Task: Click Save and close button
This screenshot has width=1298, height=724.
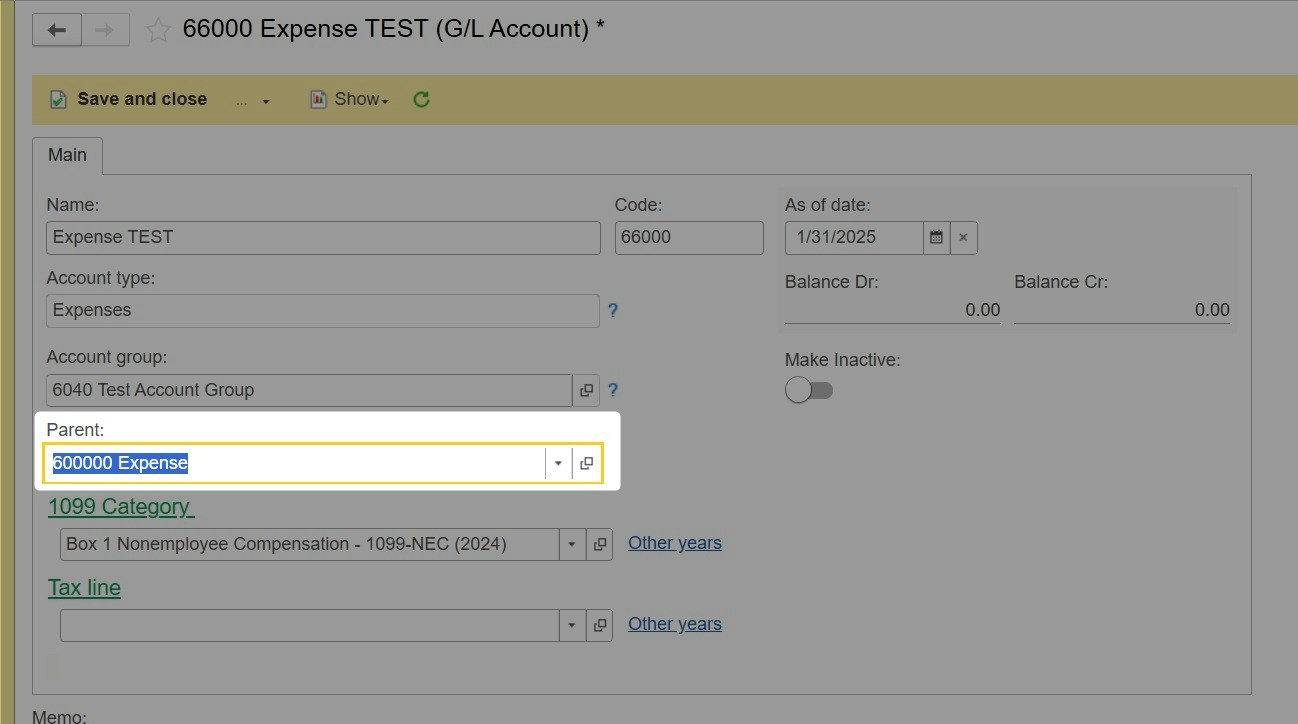Action: (x=129, y=99)
